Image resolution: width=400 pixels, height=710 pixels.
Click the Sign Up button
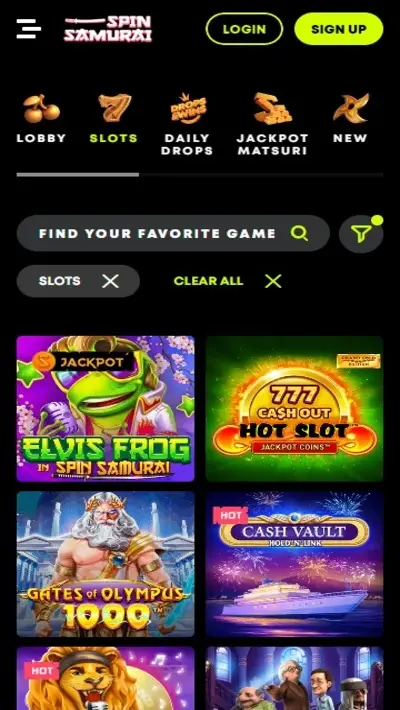tap(338, 29)
